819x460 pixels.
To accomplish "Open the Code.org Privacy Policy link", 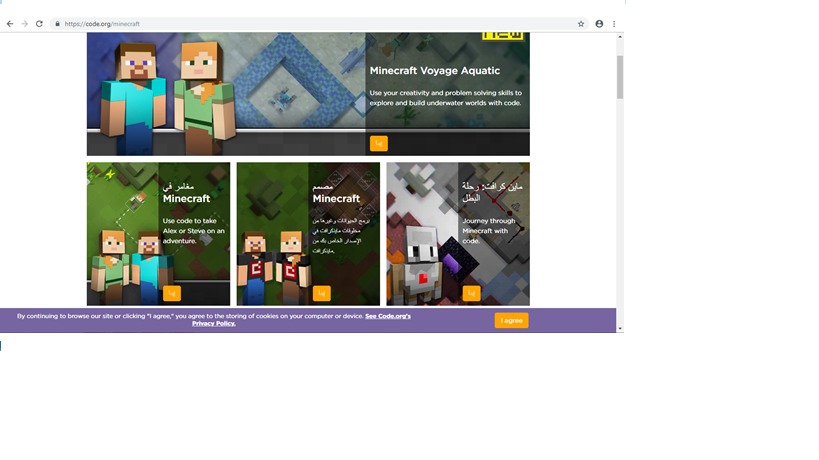I will tap(213, 324).
